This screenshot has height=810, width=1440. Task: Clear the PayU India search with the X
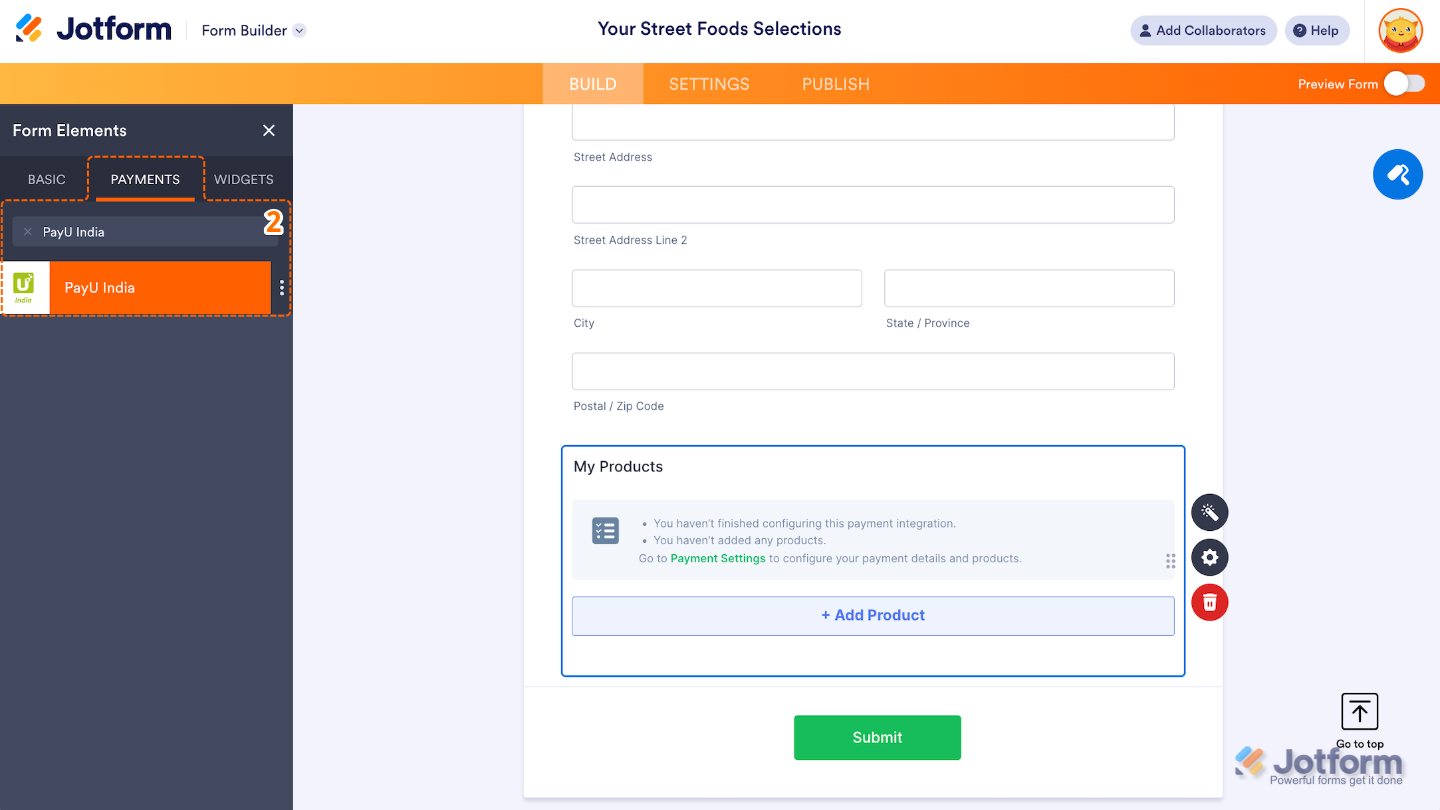point(27,231)
